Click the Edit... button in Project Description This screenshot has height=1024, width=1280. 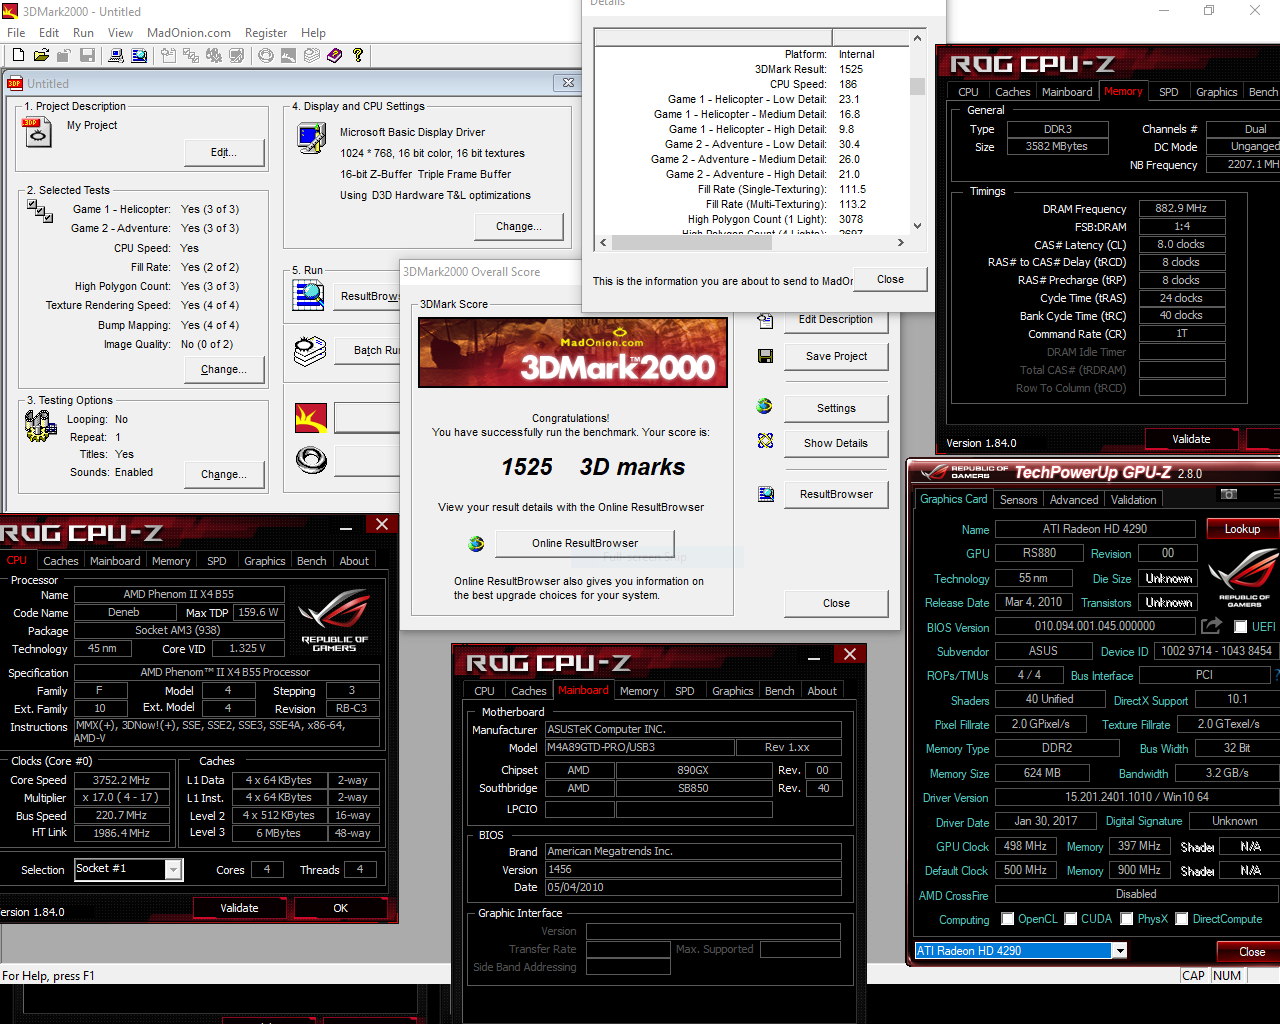[x=224, y=152]
